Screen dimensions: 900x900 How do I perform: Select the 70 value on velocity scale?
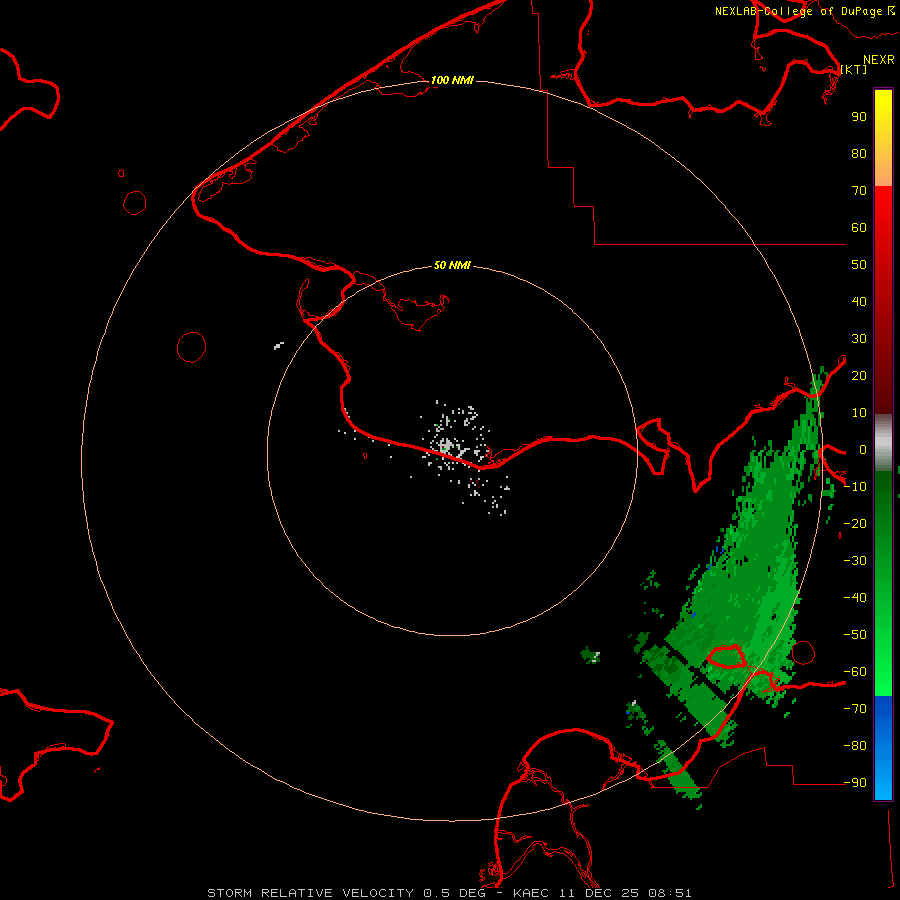coord(859,191)
